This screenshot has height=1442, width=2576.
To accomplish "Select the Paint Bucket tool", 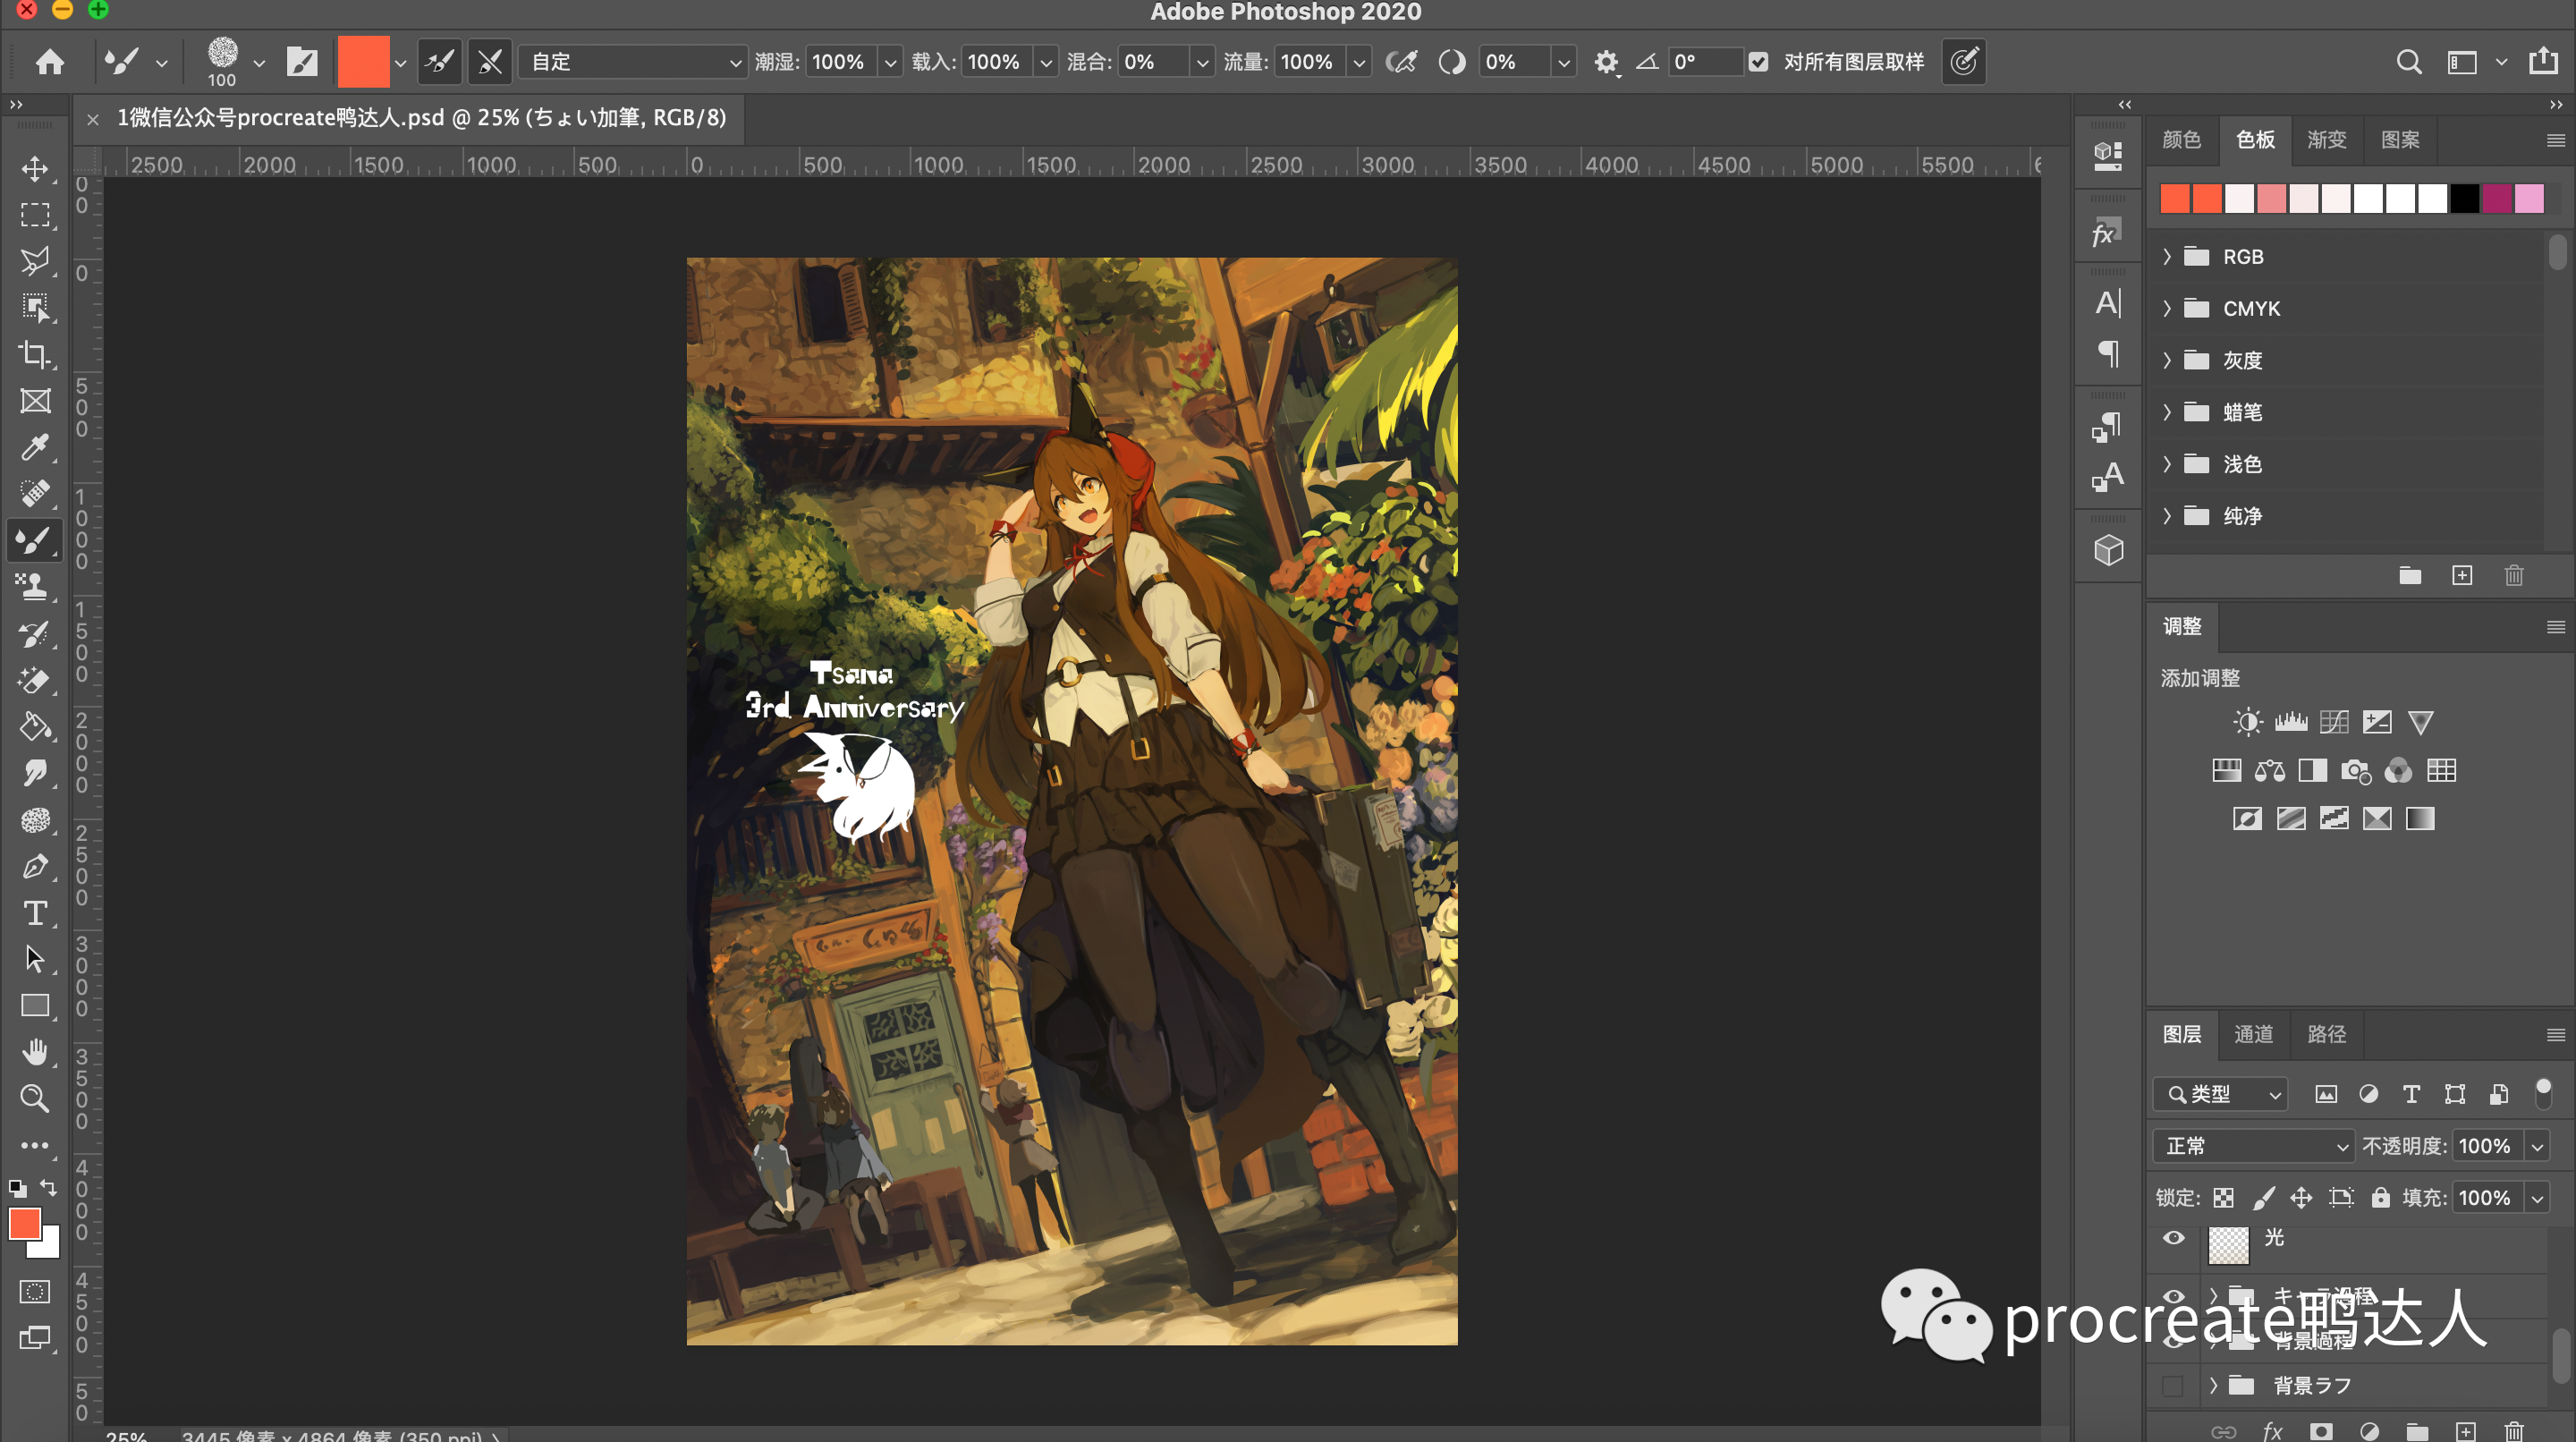I will tap(35, 726).
